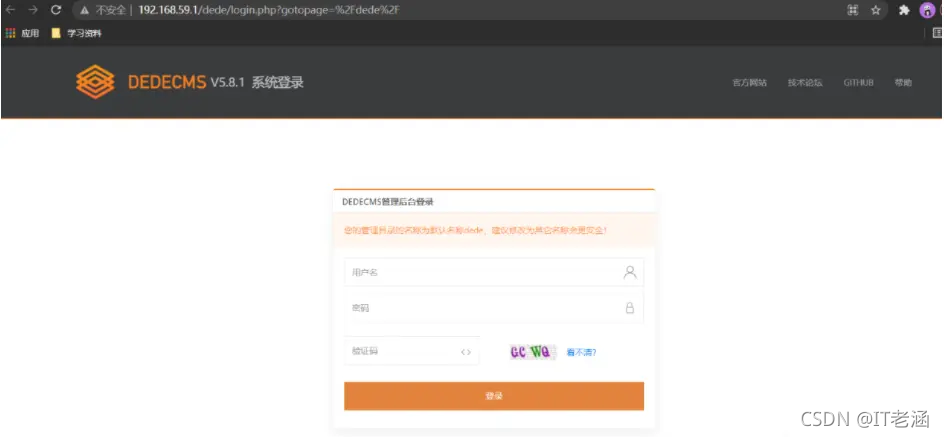The image size is (944, 437).
Task: Submit with the orange 登录 button
Action: [494, 396]
